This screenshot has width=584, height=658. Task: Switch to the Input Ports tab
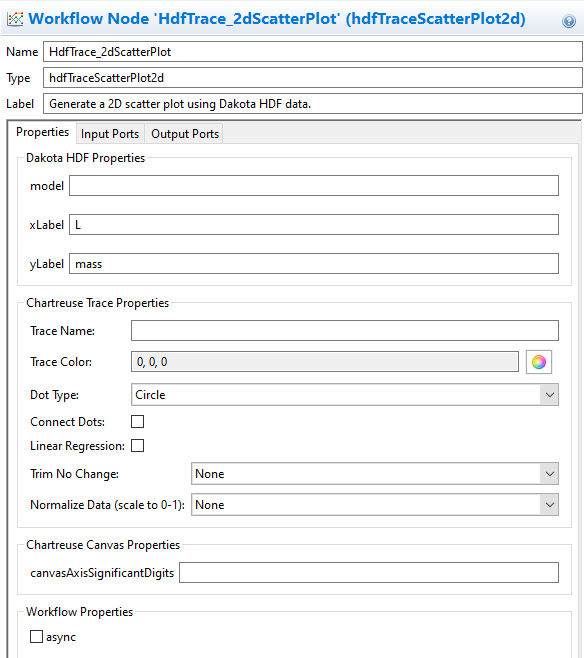[x=110, y=134]
